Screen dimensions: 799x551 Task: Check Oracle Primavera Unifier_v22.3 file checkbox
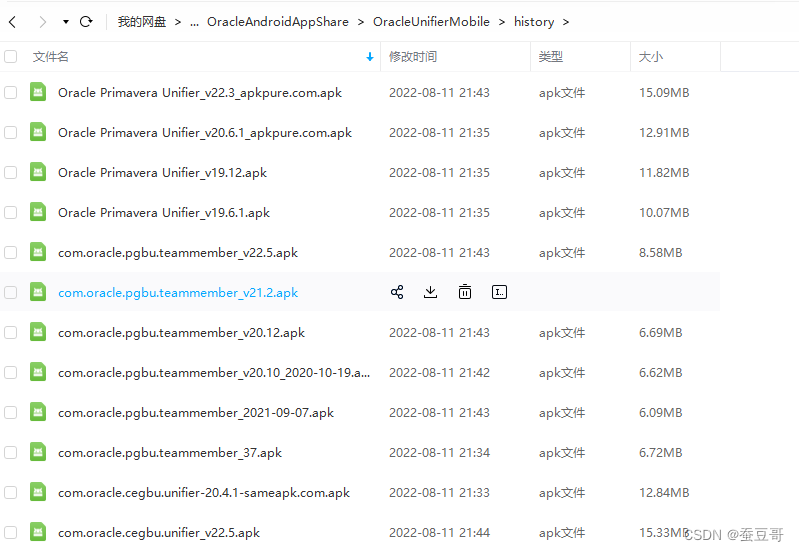10,93
